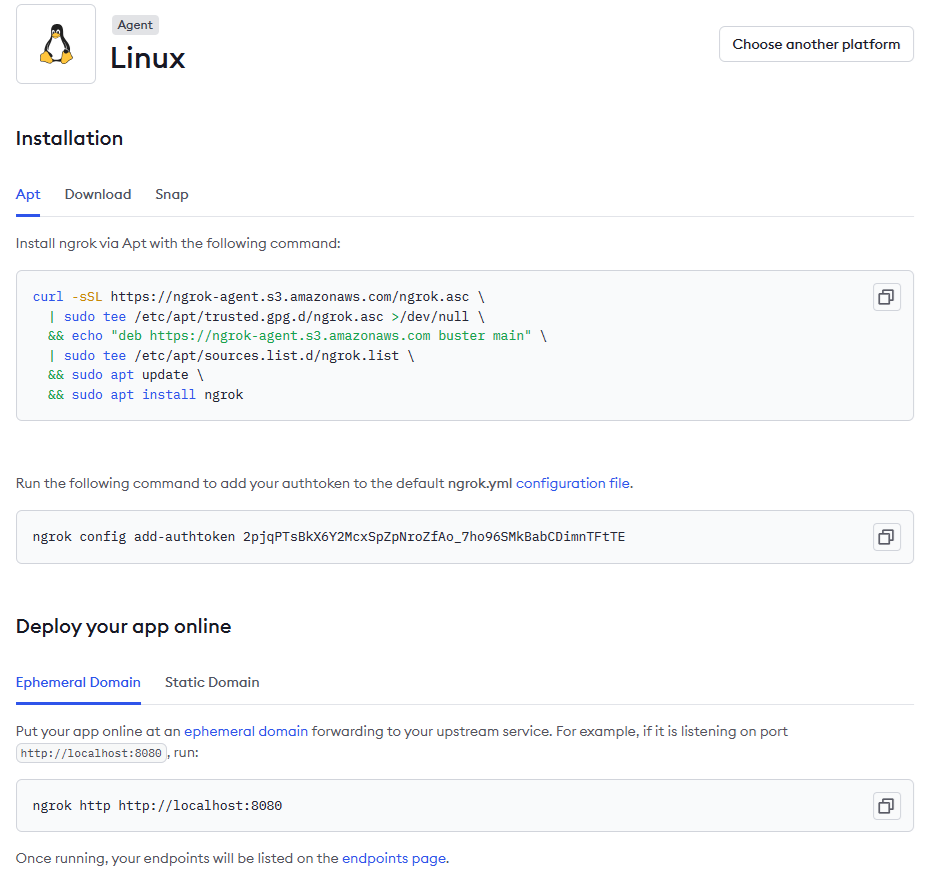Click the curl -sSL command line
This screenshot has width=934, height=880.
point(259,297)
